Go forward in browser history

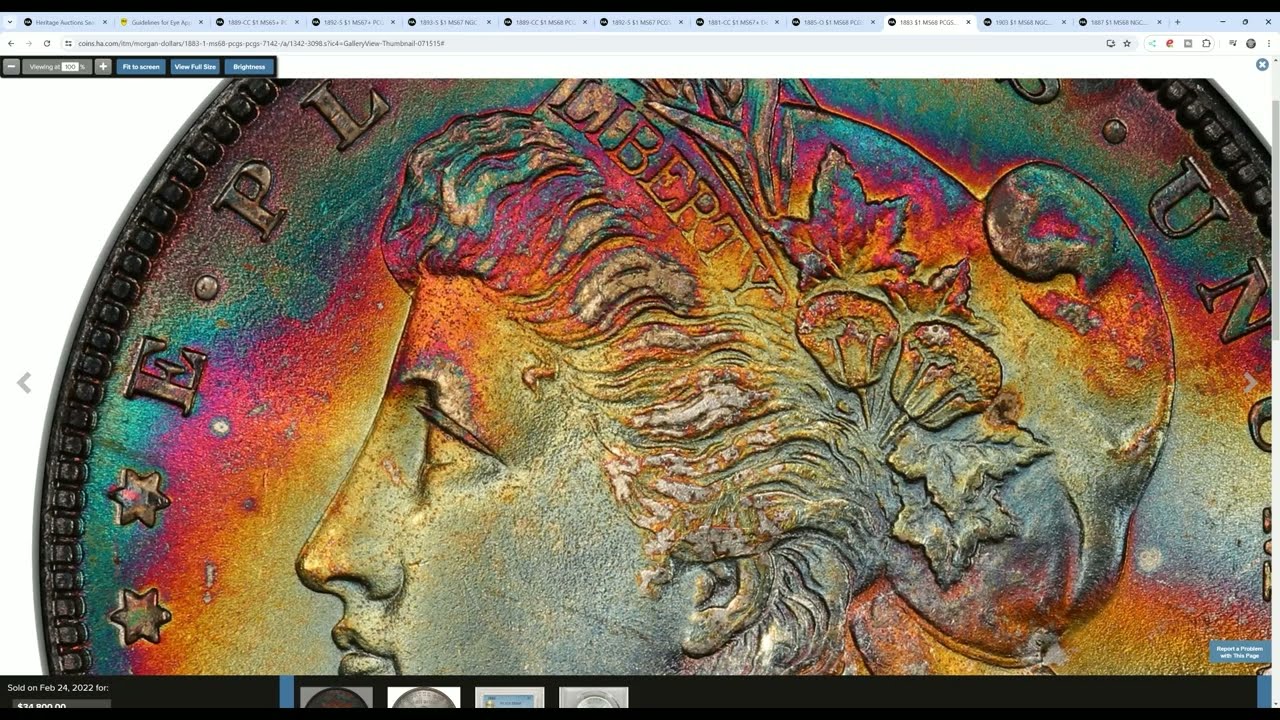pyautogui.click(x=28, y=44)
